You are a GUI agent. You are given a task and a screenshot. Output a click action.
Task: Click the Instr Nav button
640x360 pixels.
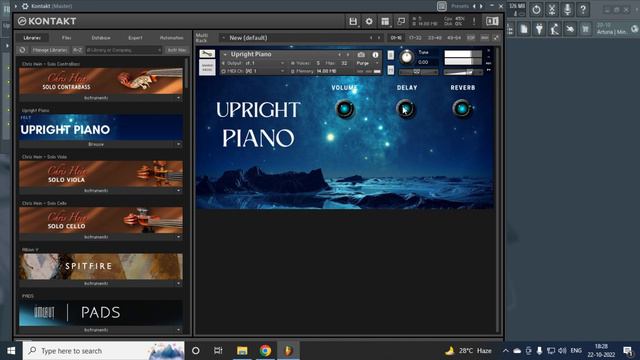(176, 50)
